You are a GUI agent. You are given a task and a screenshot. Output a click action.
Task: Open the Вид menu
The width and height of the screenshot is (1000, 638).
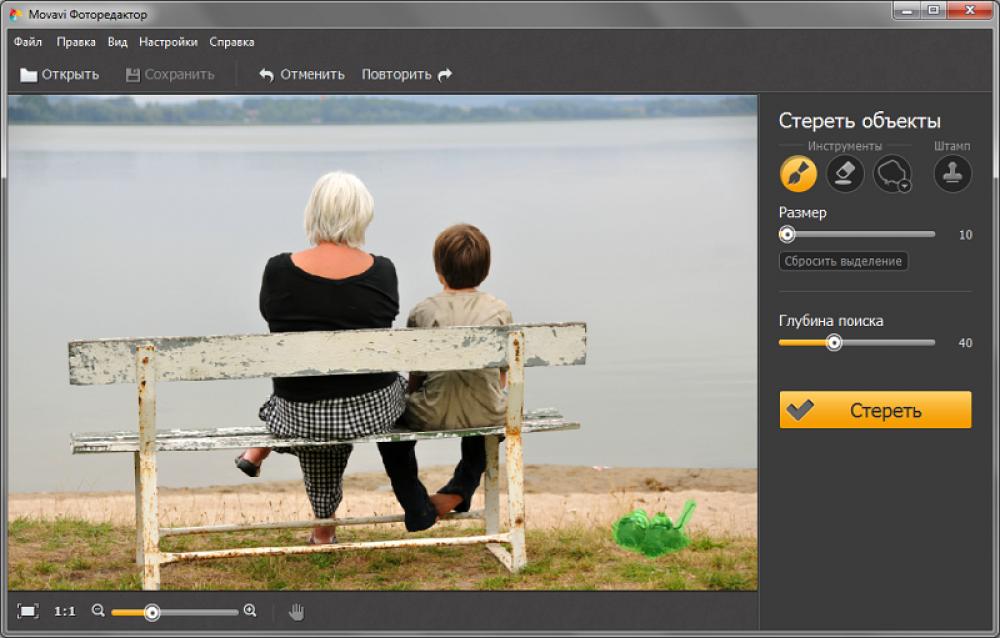pyautogui.click(x=118, y=42)
